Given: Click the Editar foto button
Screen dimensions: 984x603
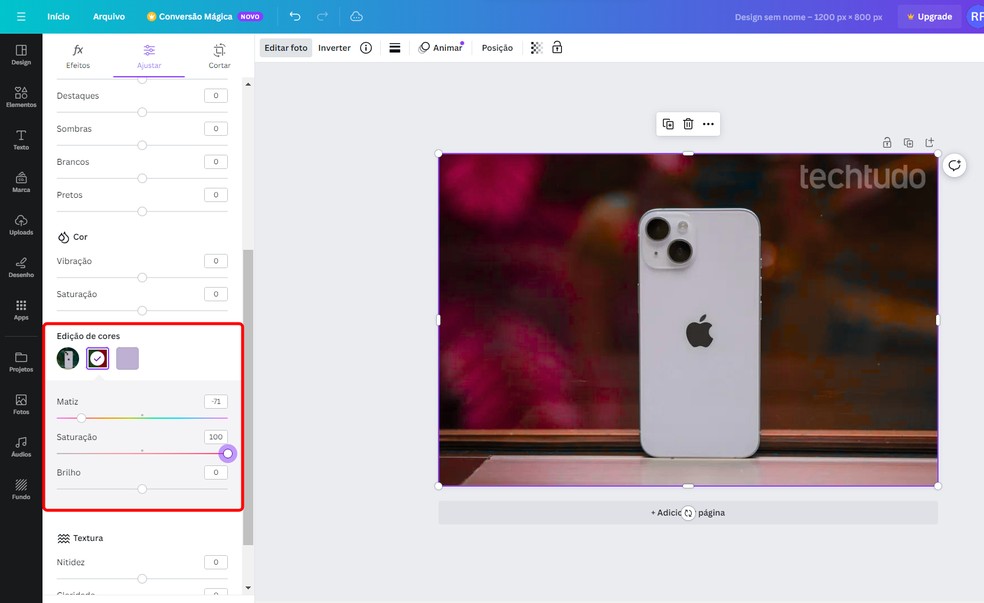Looking at the screenshot, I should tap(286, 48).
